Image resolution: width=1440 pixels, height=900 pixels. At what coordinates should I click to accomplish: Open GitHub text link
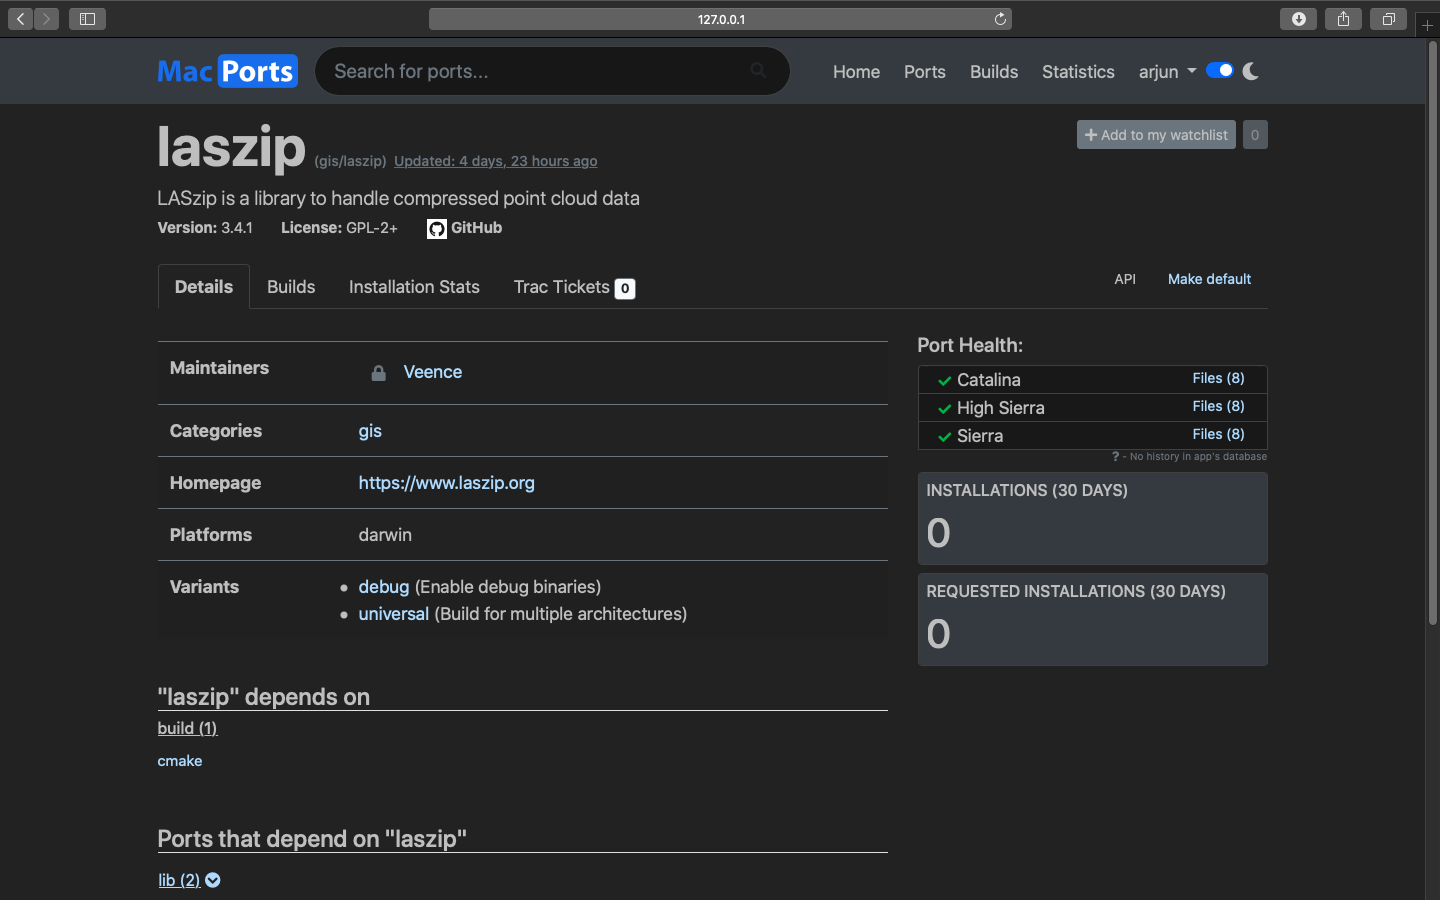pos(476,228)
